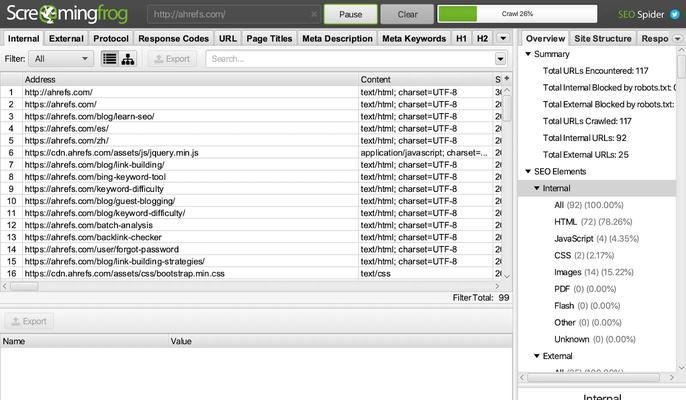Image resolution: width=686 pixels, height=400 pixels.
Task: Switch to the Site Structure tab
Action: point(602,39)
